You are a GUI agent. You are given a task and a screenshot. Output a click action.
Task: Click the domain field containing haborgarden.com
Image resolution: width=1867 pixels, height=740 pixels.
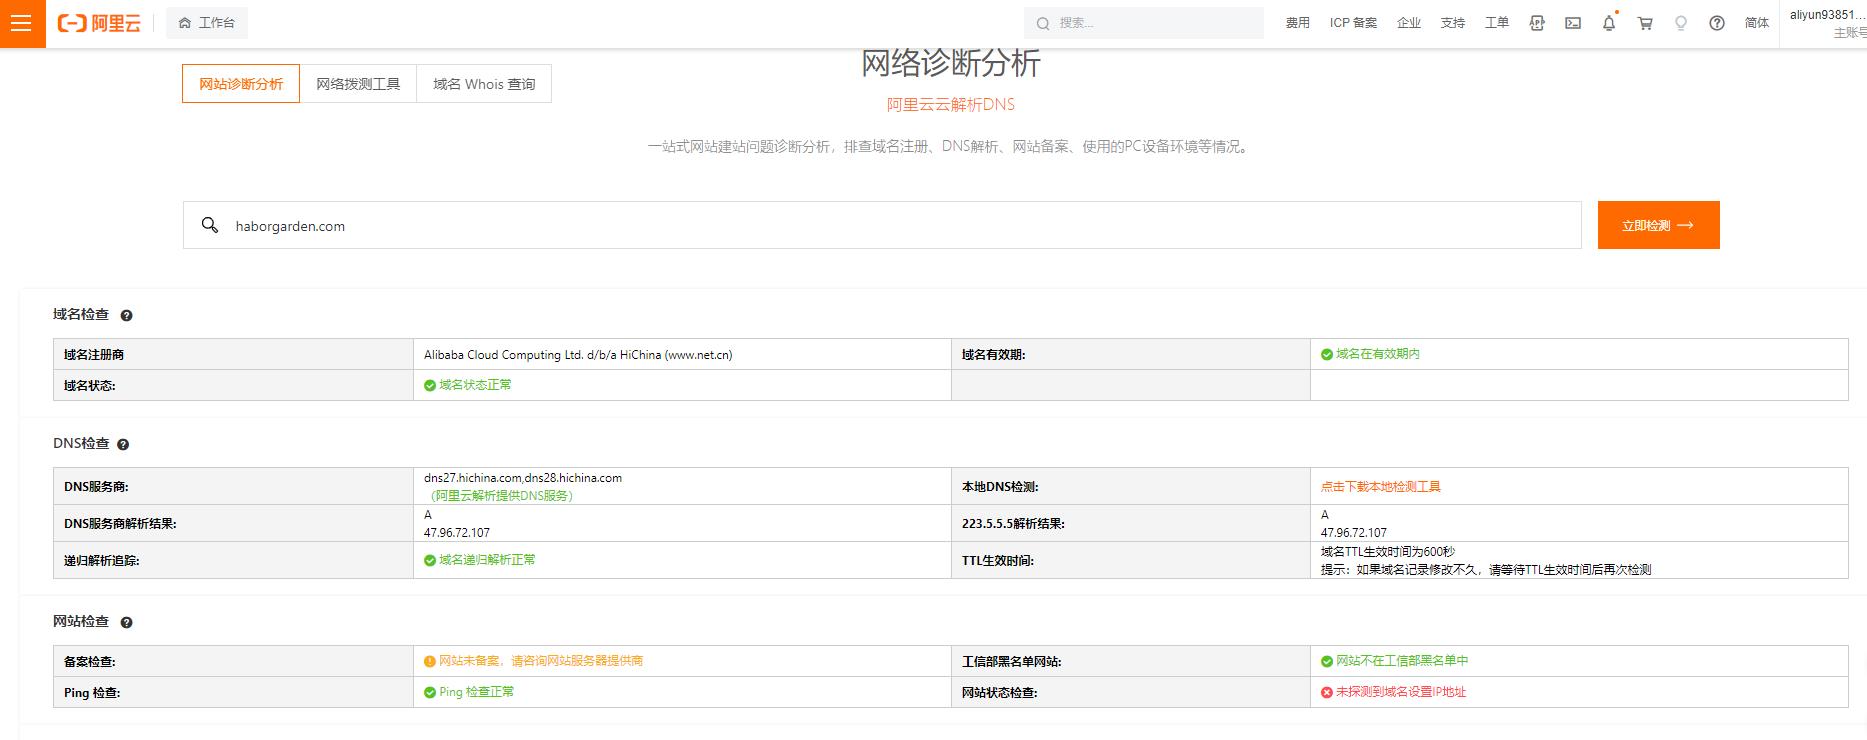[x=882, y=225]
